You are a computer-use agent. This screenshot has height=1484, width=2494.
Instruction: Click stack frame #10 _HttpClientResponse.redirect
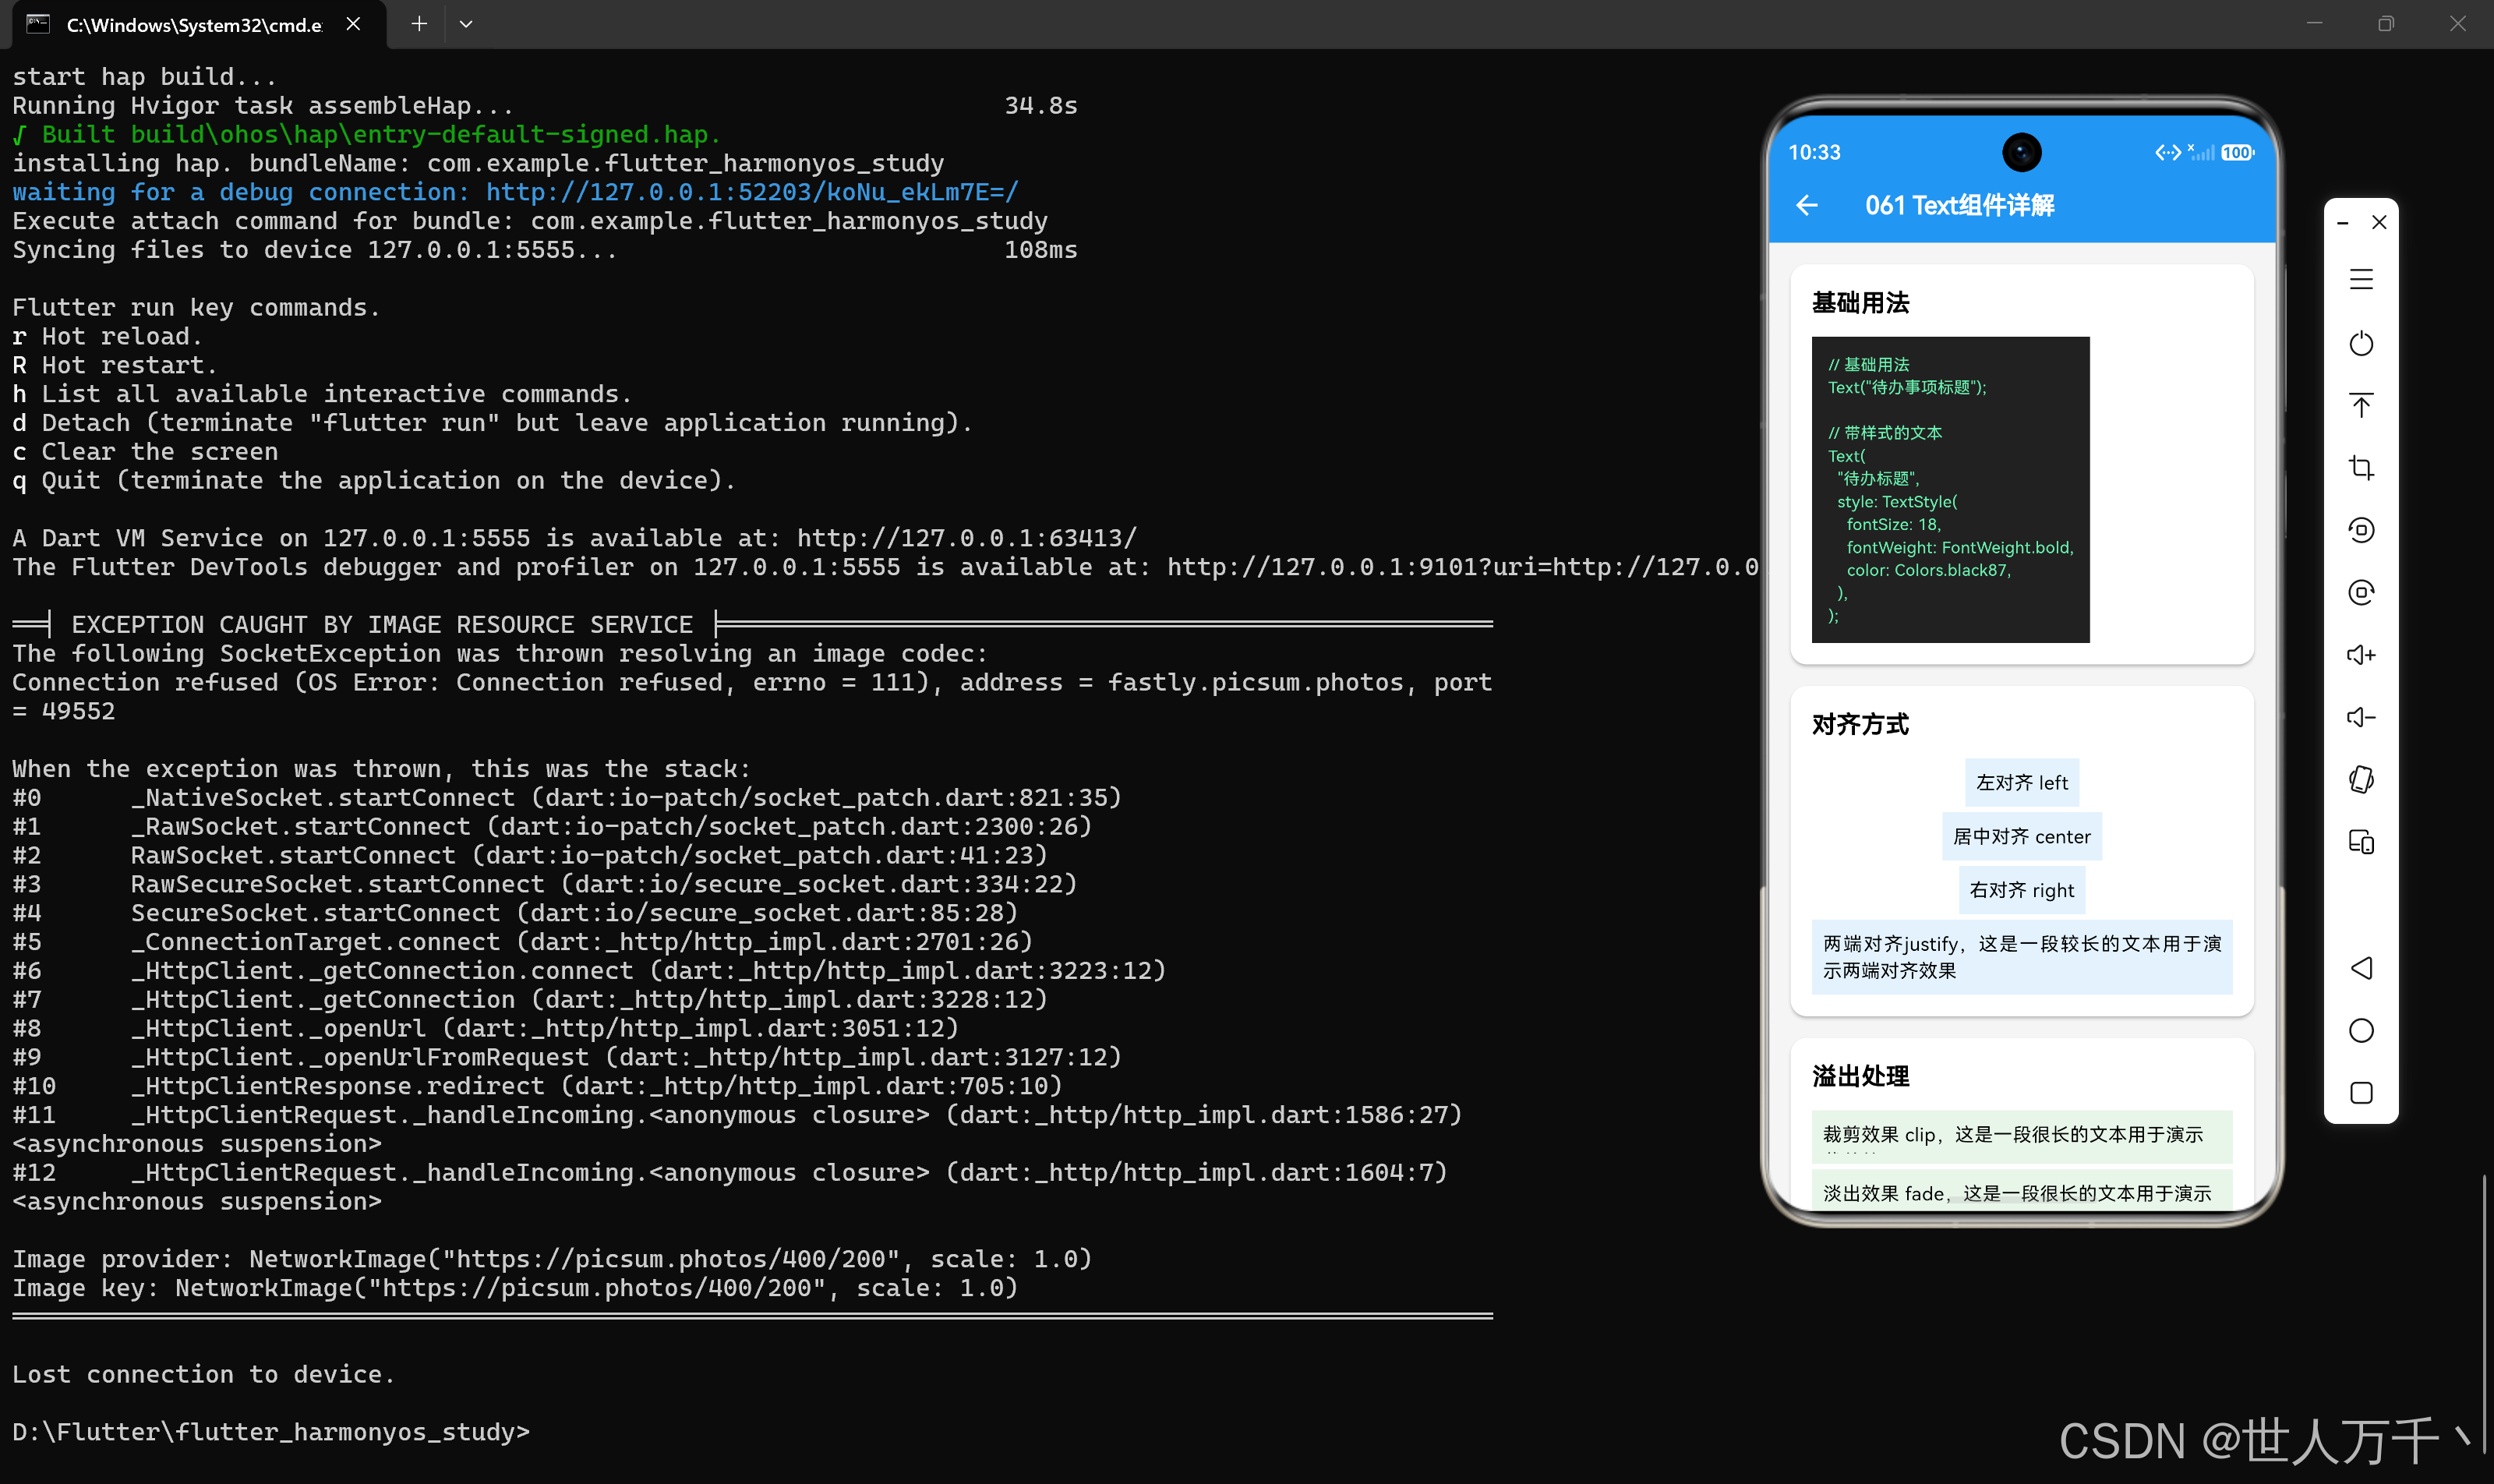tap(537, 1086)
